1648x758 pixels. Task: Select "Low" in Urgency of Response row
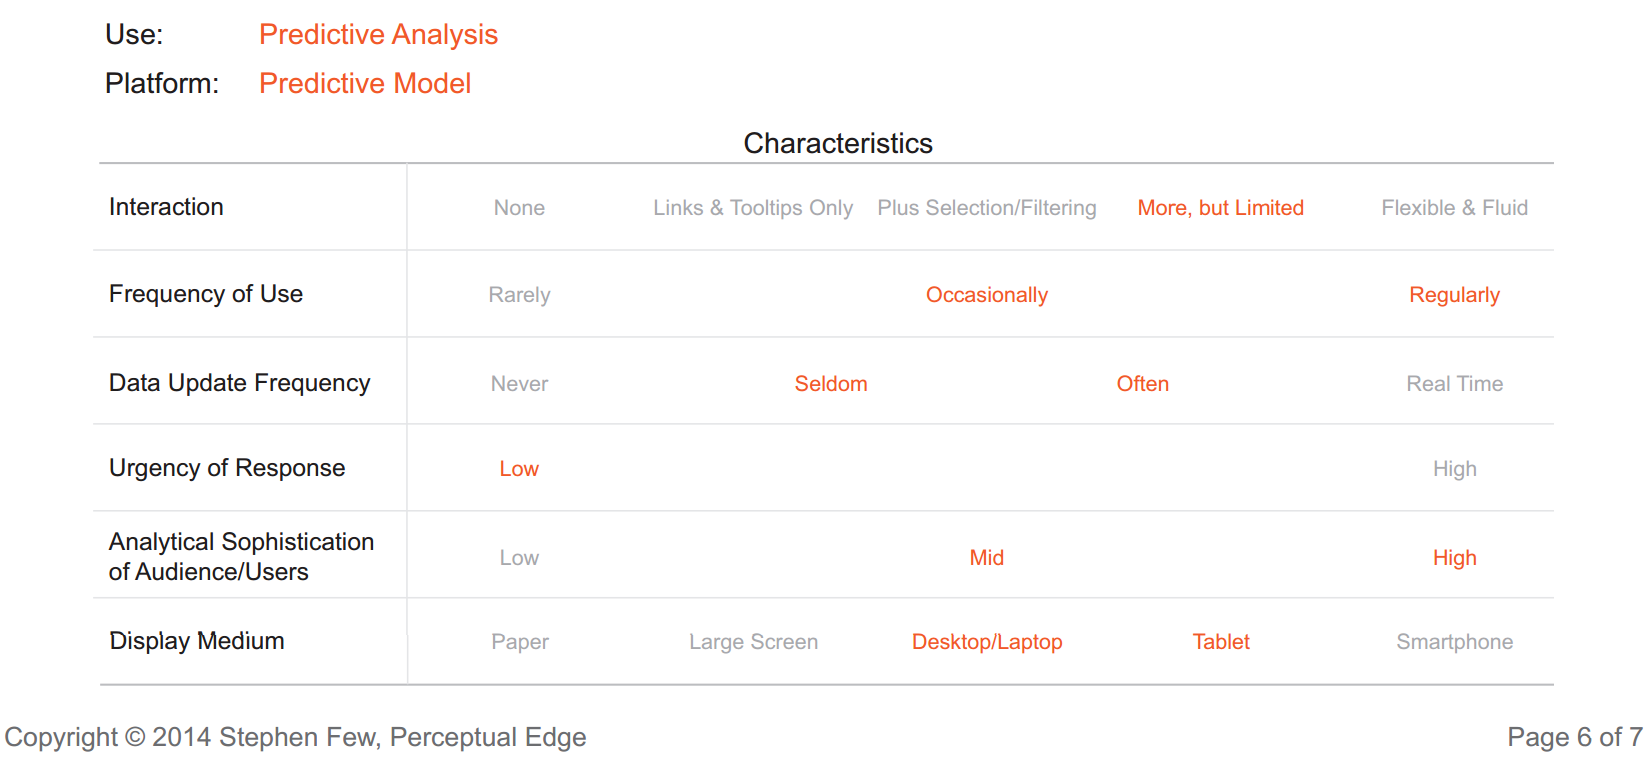click(519, 469)
